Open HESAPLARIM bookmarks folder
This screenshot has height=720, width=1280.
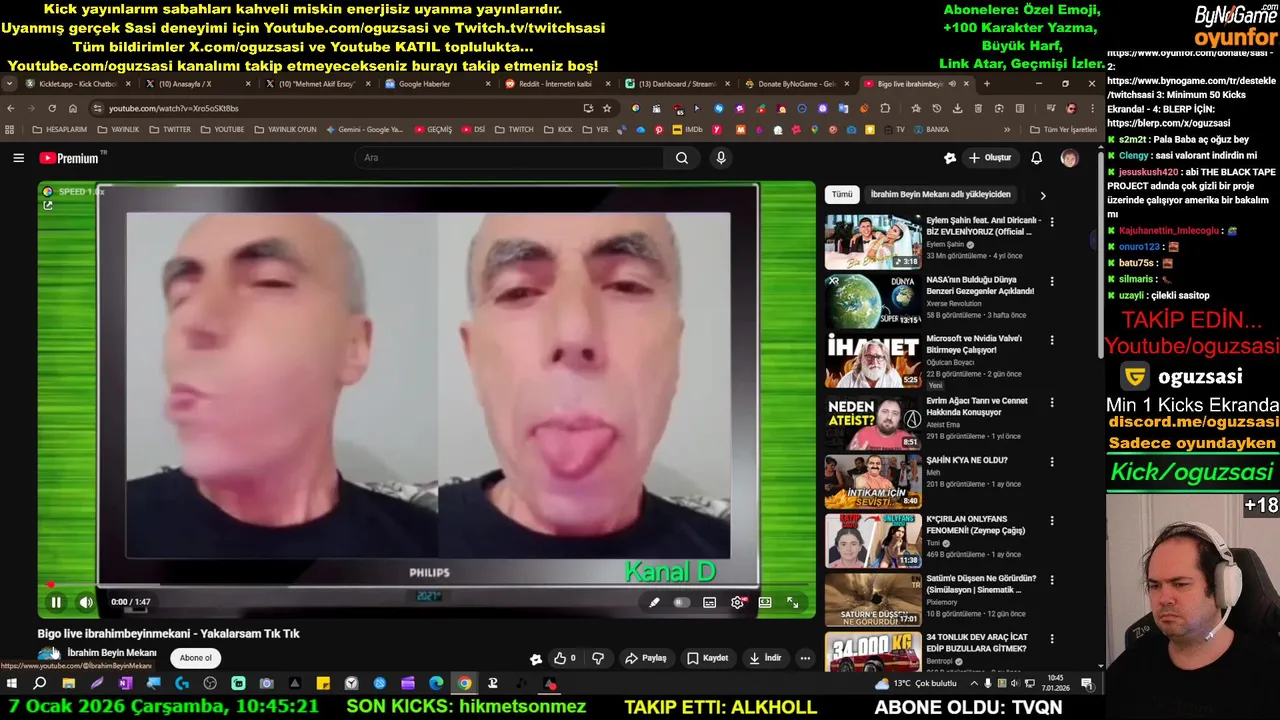point(60,129)
